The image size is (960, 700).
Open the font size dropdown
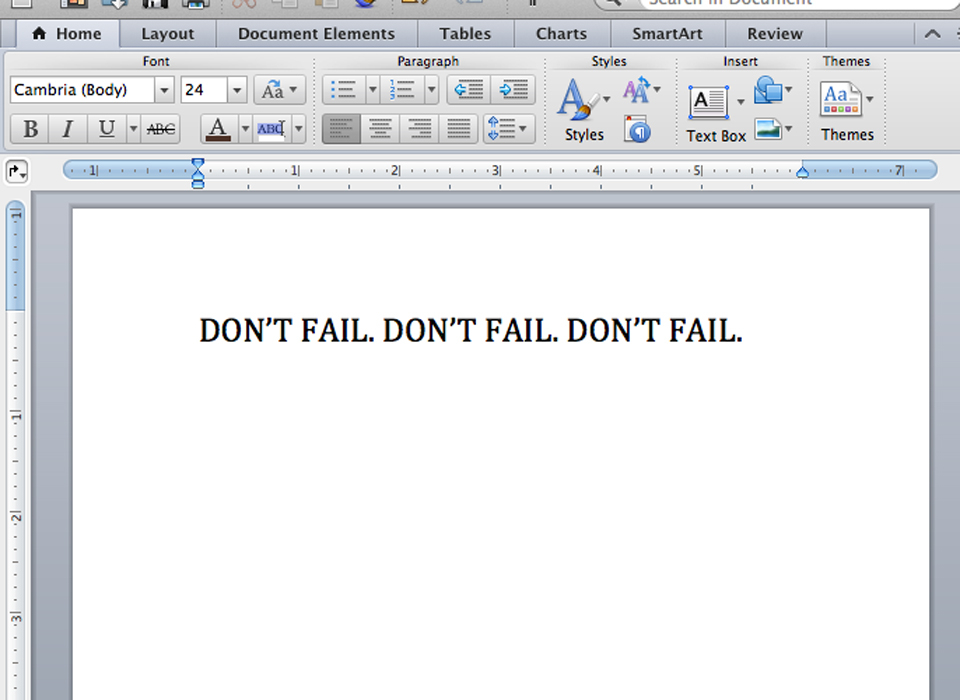[x=237, y=90]
